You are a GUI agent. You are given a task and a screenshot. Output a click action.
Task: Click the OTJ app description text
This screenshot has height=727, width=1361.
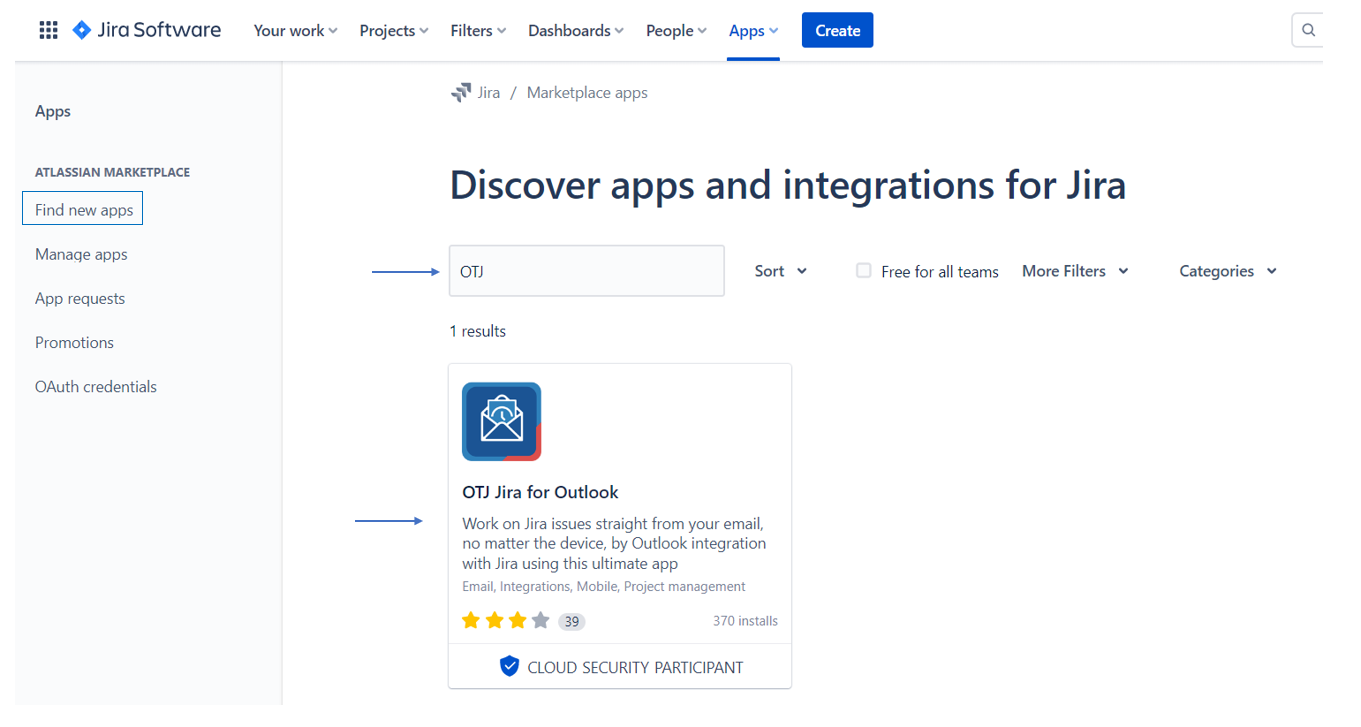click(614, 543)
